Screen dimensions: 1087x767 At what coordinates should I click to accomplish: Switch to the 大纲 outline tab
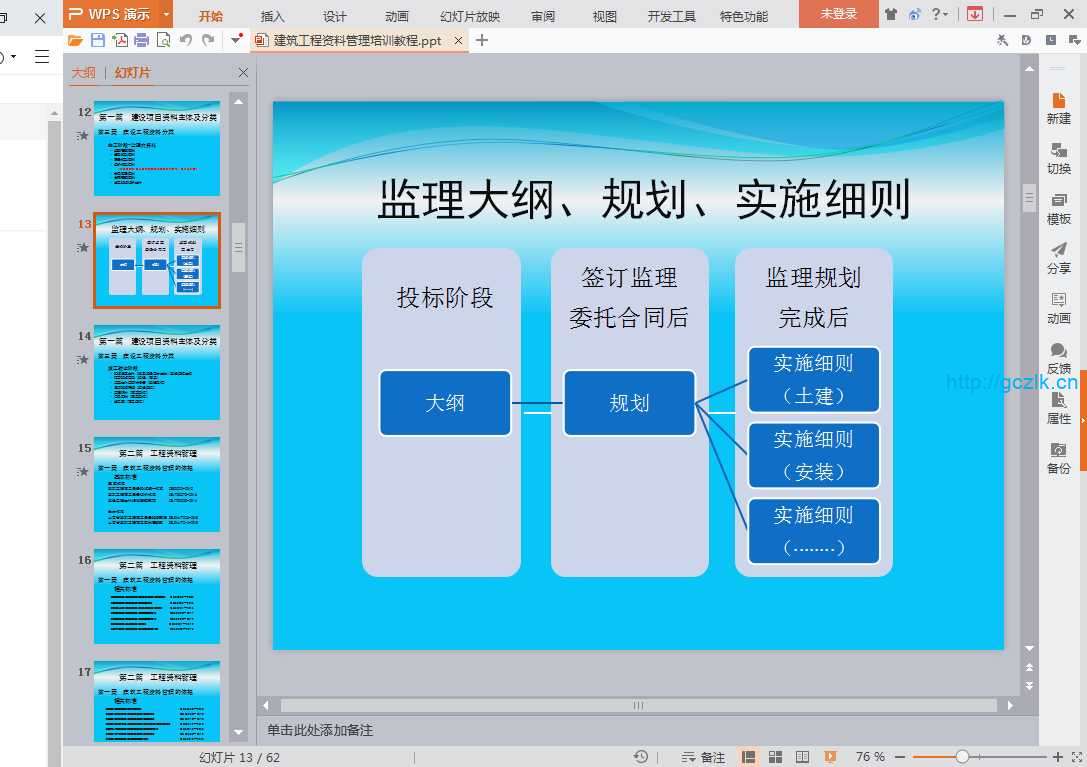click(x=83, y=73)
